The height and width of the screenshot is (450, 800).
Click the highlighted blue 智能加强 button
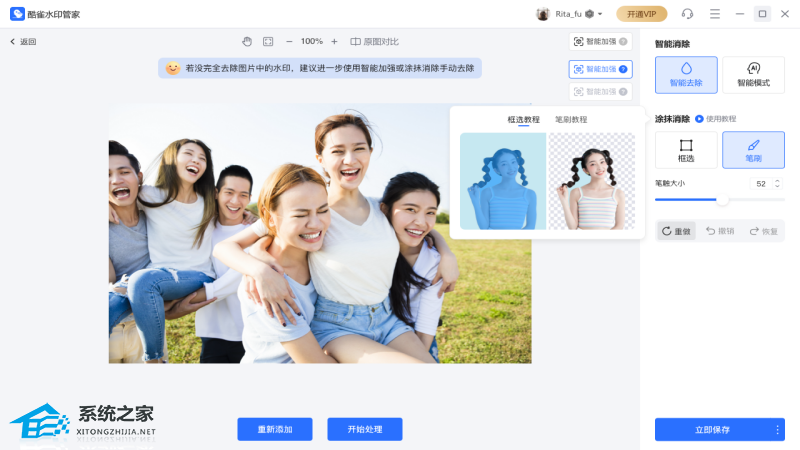pyautogui.click(x=601, y=69)
